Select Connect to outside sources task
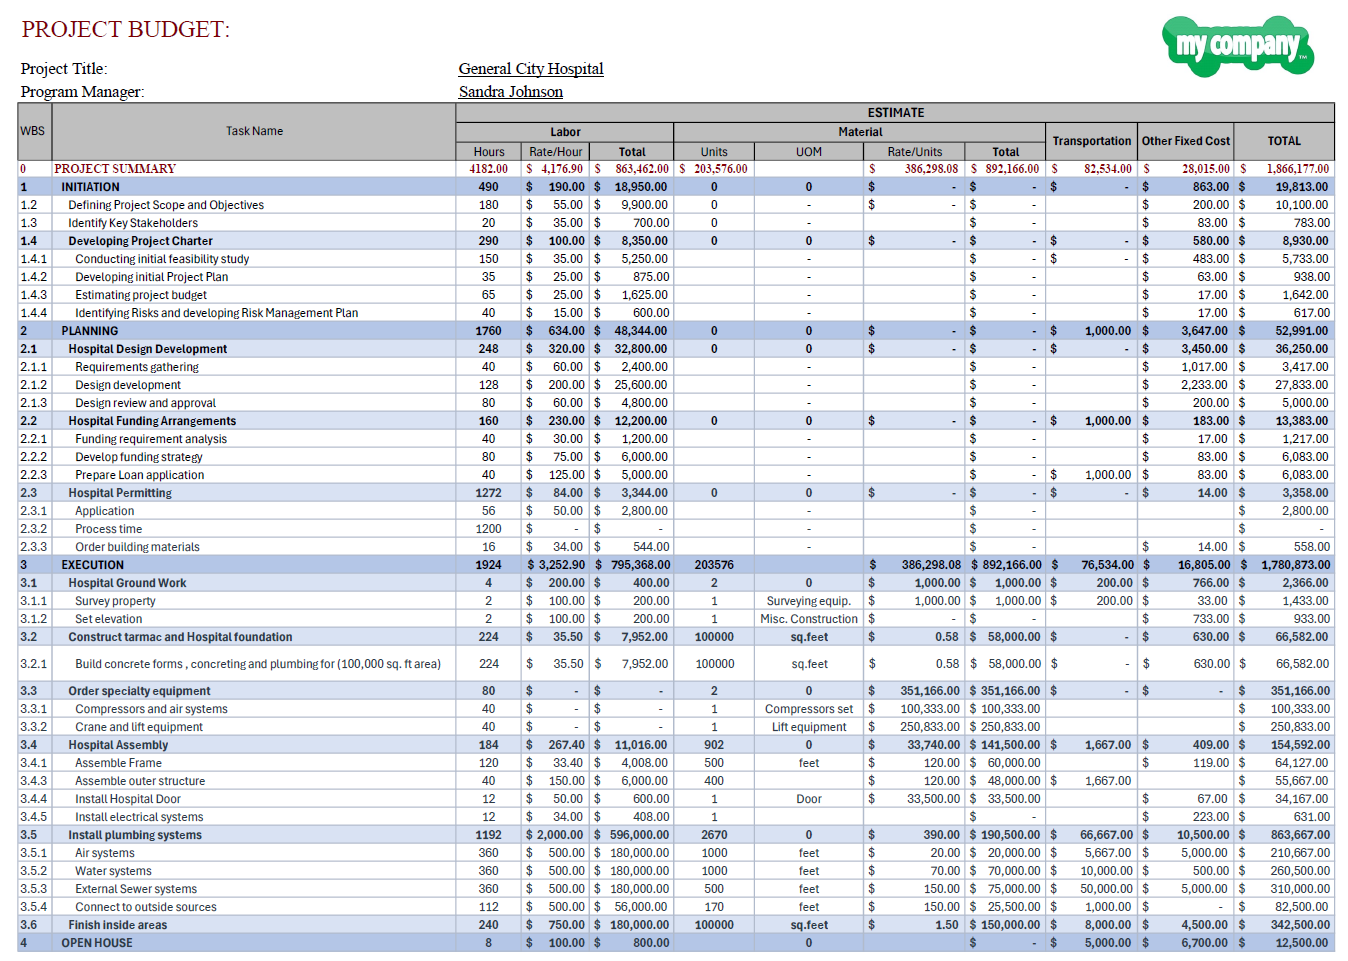Image resolution: width=1348 pixels, height=961 pixels. [x=146, y=907]
